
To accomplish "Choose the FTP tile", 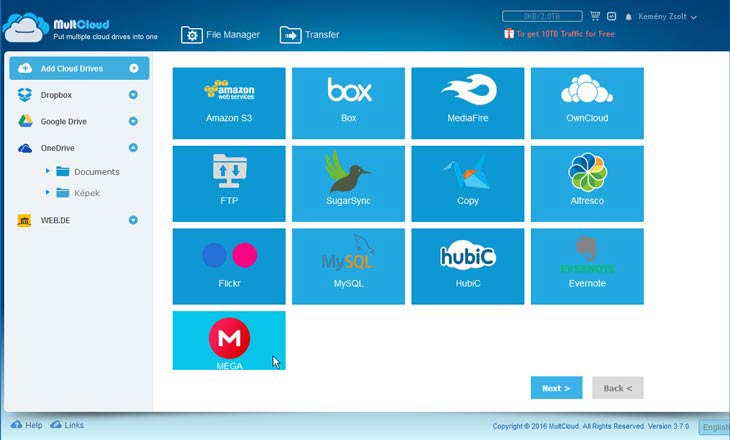I will (229, 183).
